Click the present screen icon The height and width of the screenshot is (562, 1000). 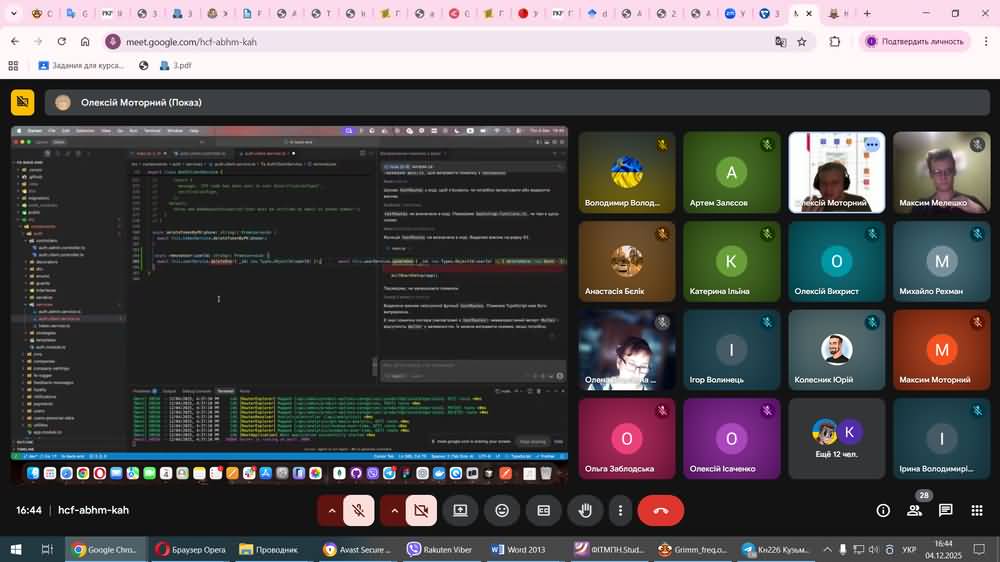click(460, 510)
